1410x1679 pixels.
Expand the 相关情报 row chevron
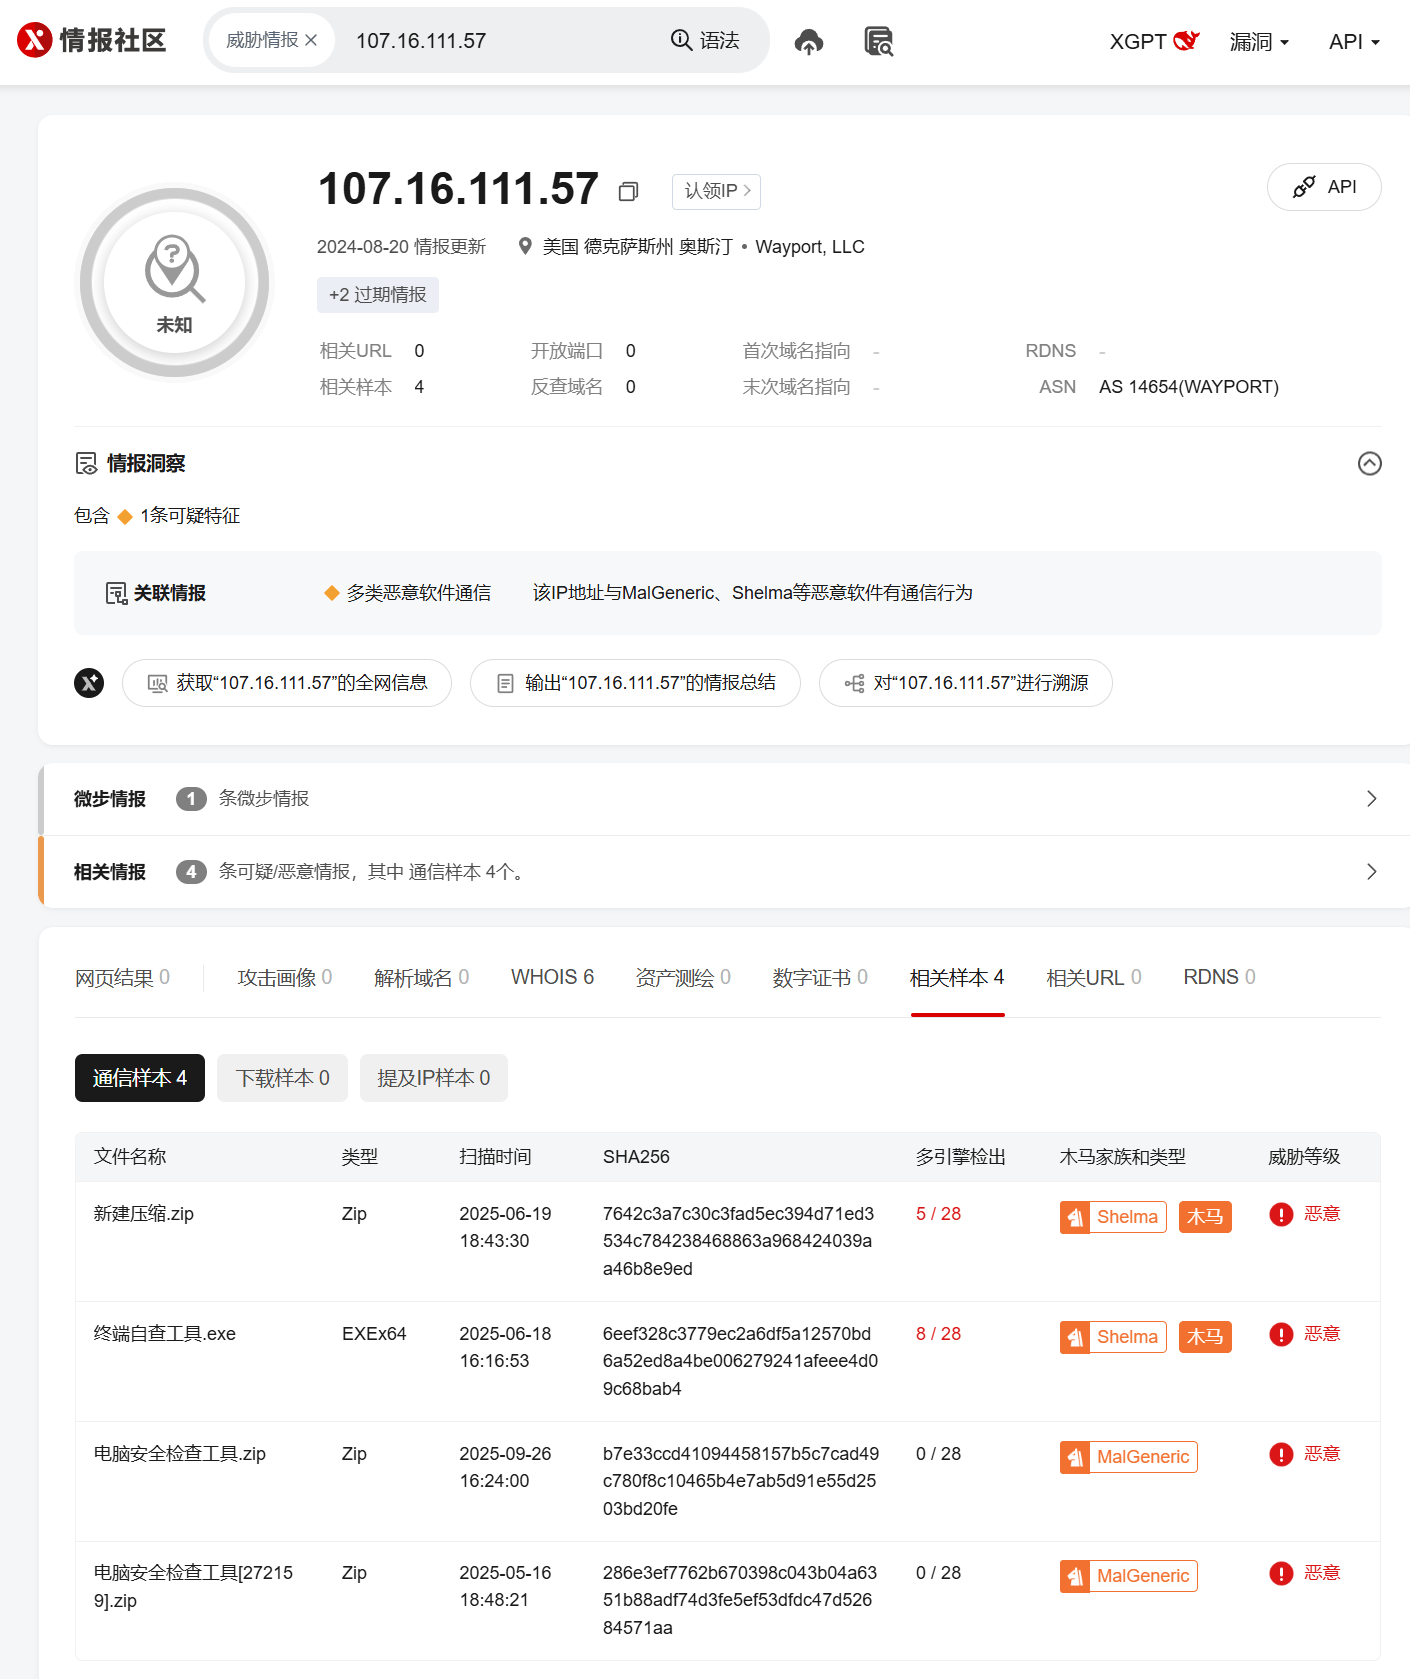[x=1372, y=872]
